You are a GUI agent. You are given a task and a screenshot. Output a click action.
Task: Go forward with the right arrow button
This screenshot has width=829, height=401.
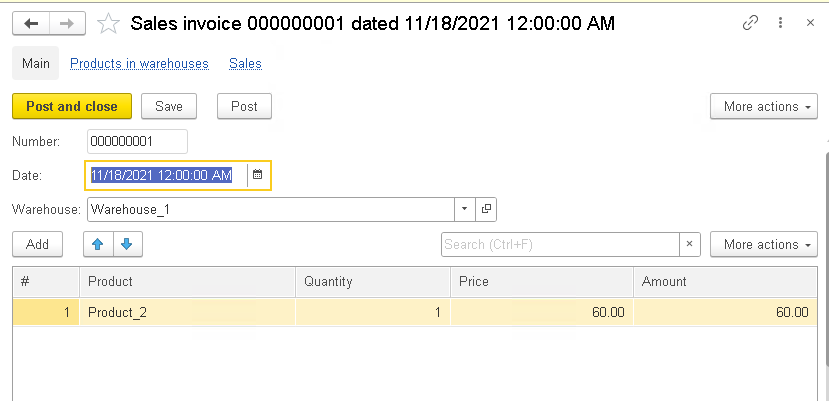[x=68, y=24]
